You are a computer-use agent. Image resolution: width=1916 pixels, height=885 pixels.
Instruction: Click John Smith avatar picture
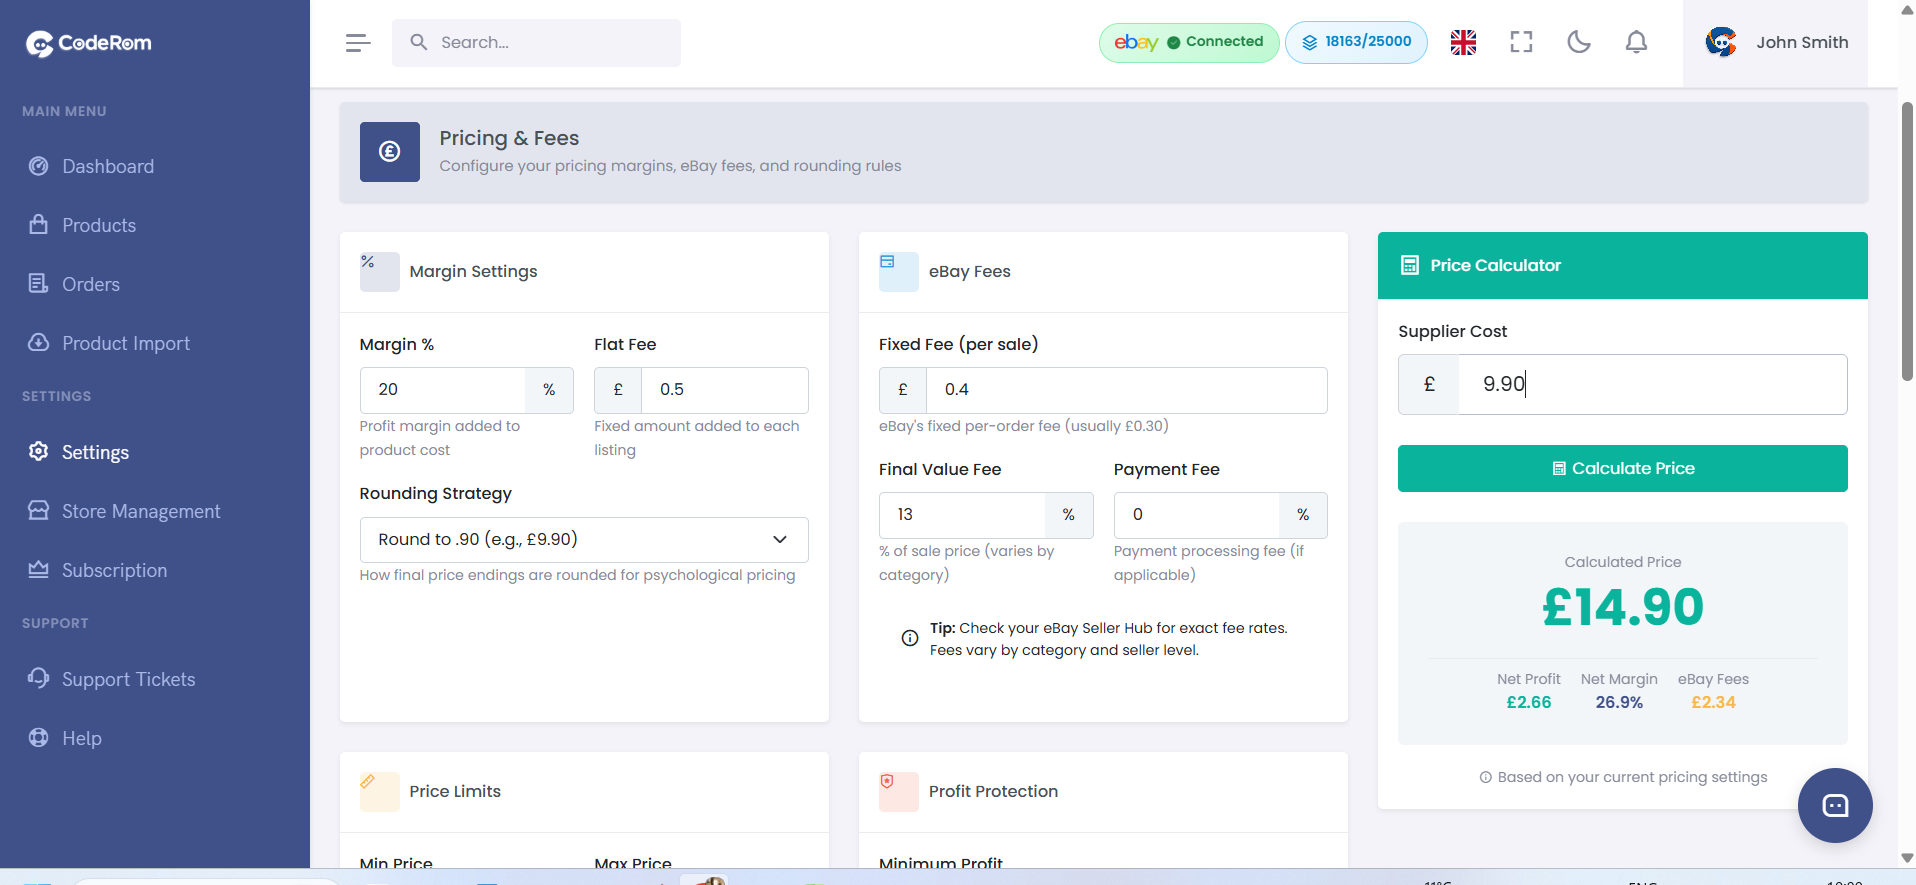(1721, 42)
